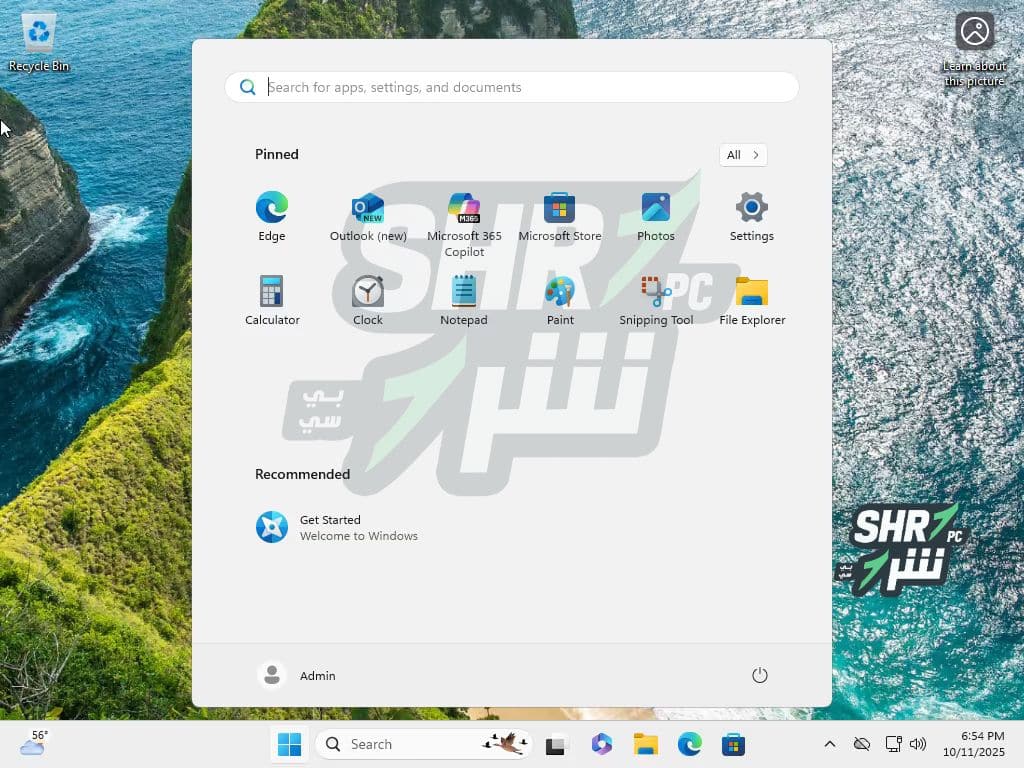Open Notepad from pinned apps
This screenshot has width=1024, height=768.
(x=464, y=292)
